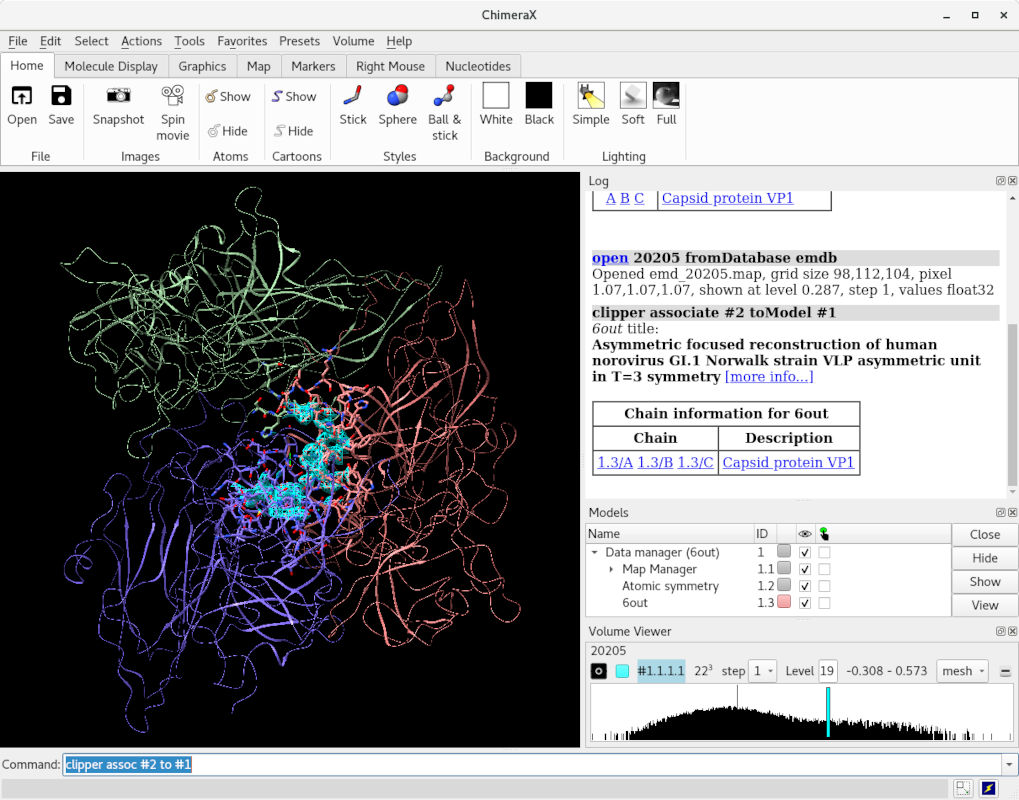Follow the 'more info...' link in Log

[769, 376]
